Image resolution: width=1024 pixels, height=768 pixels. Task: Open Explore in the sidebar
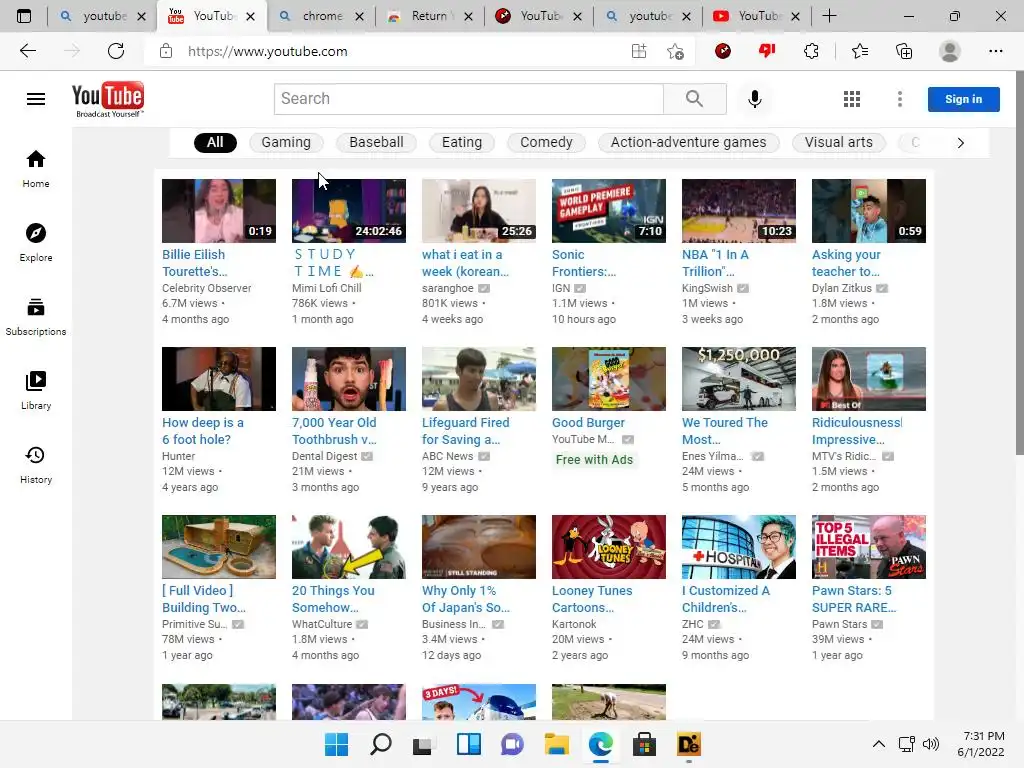(36, 243)
